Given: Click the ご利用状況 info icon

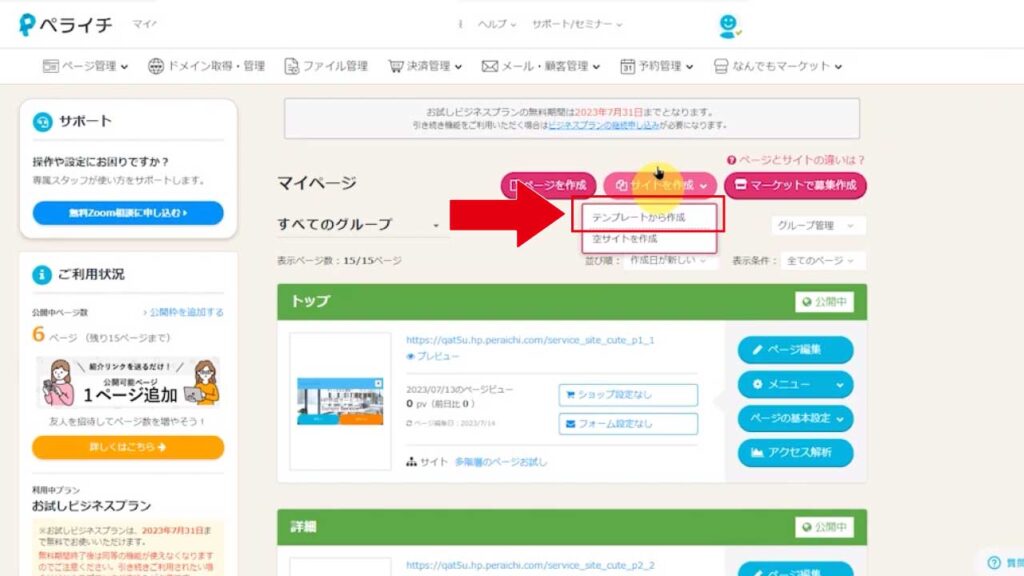Looking at the screenshot, I should [x=42, y=275].
